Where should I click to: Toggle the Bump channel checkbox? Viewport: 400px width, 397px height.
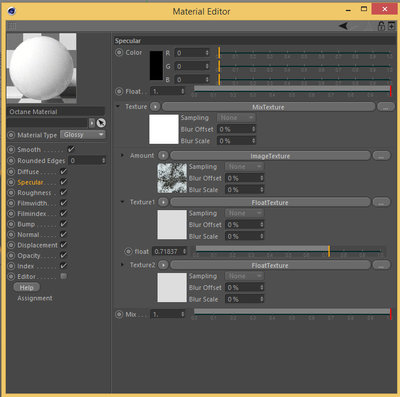(x=63, y=224)
